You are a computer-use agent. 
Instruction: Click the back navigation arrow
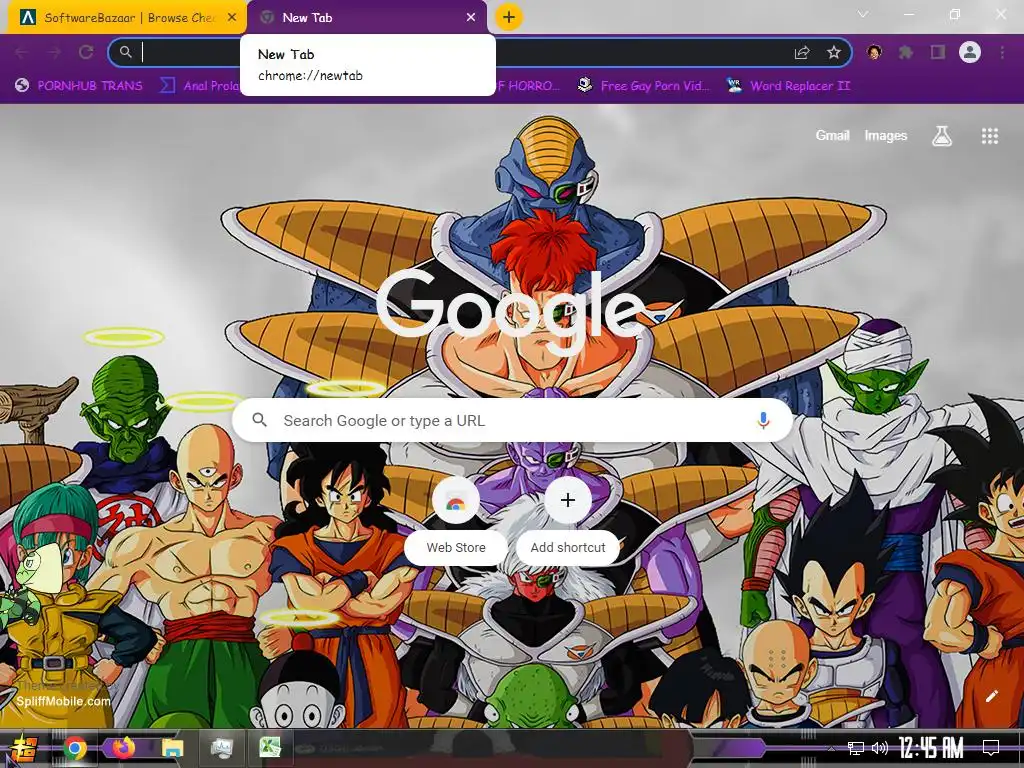coord(22,53)
